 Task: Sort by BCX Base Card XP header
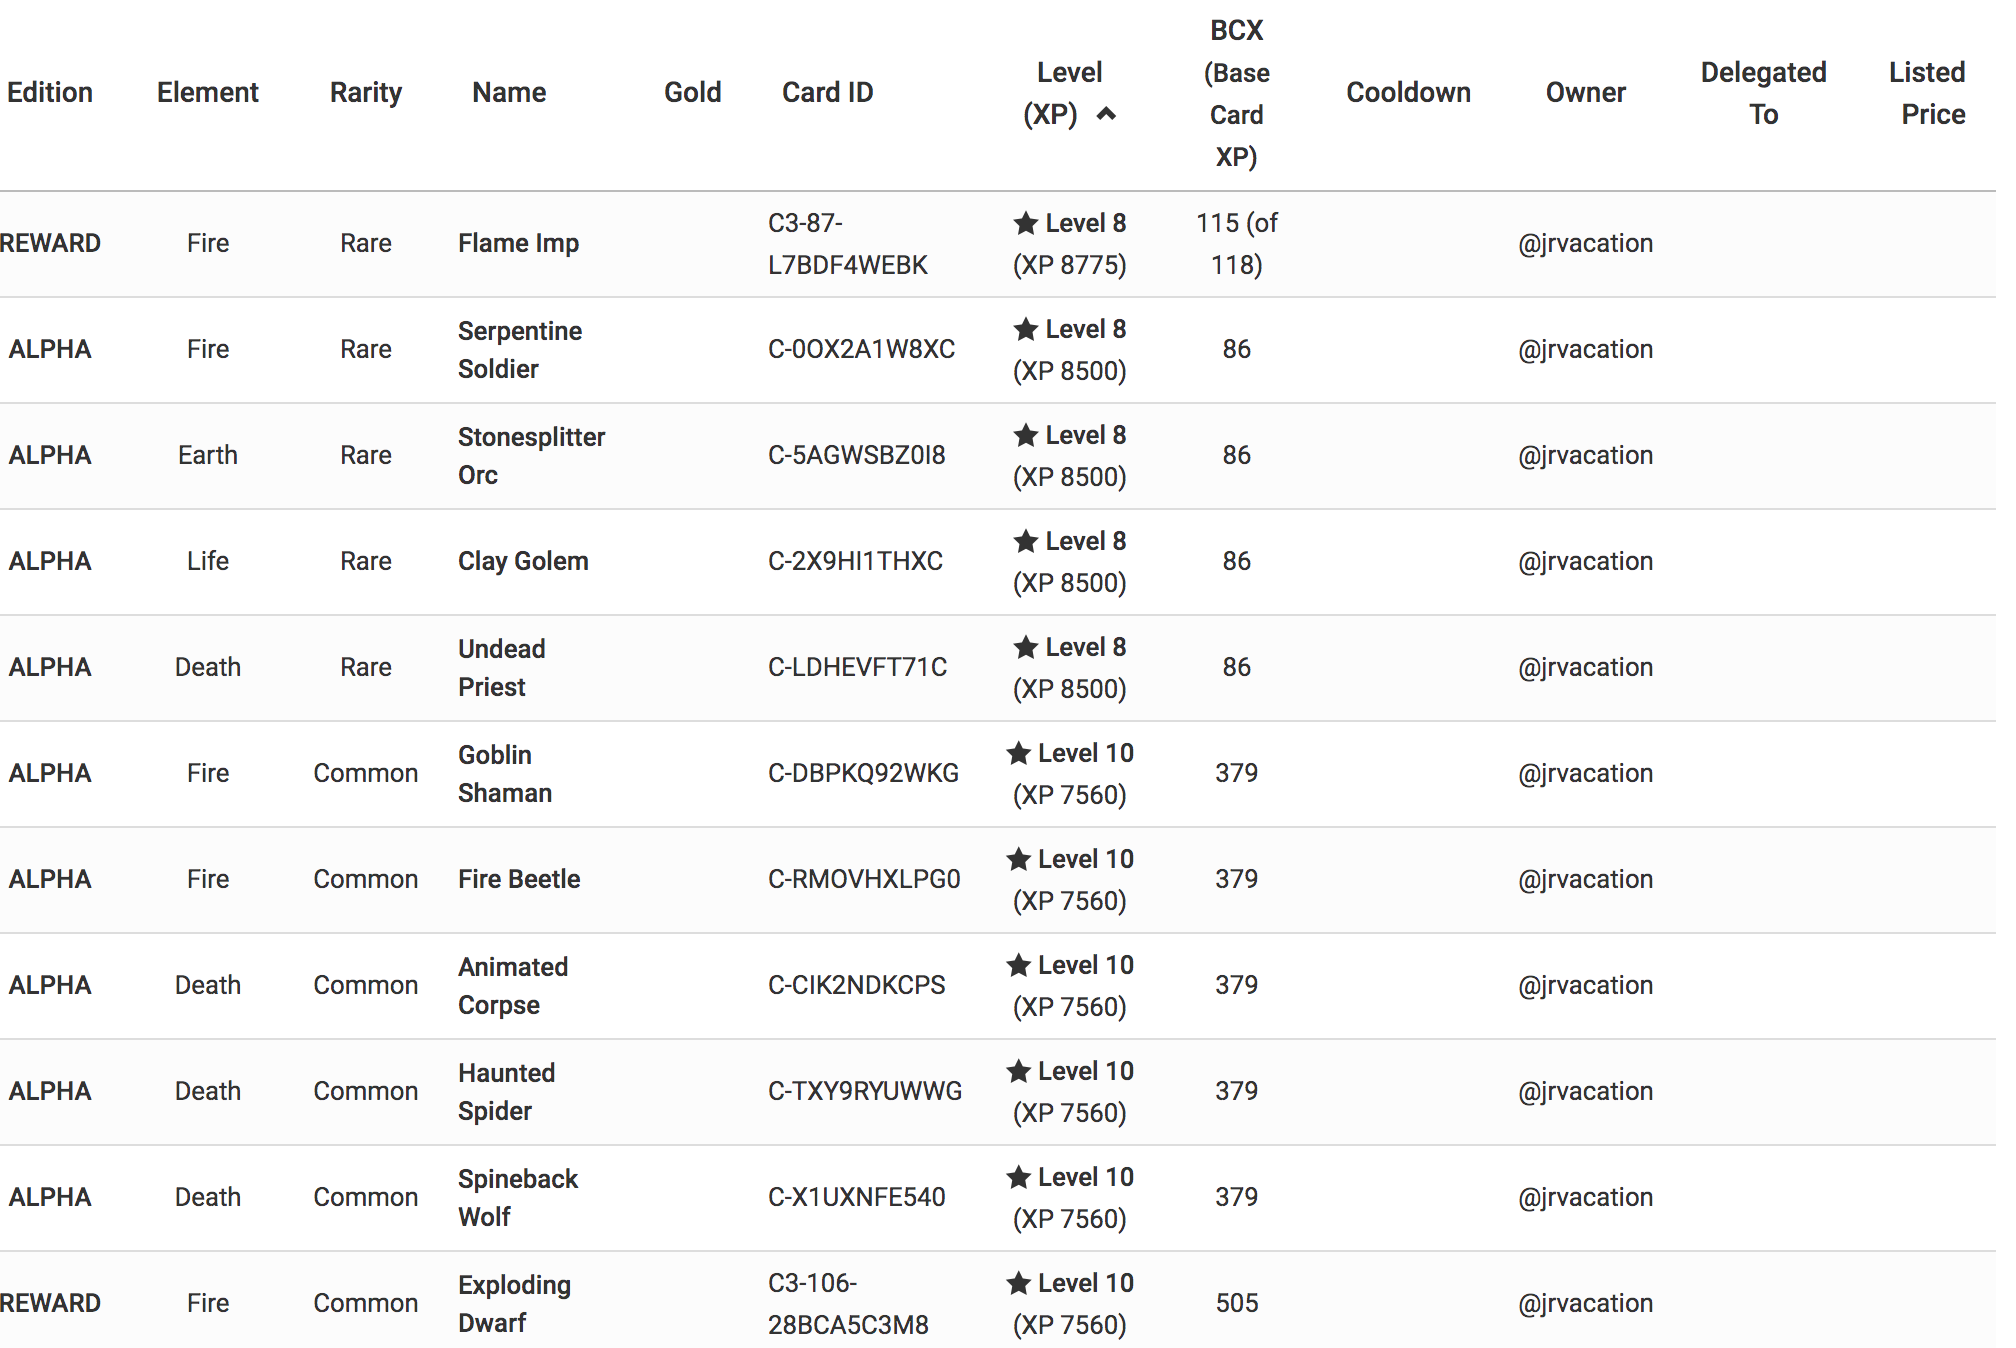tap(1236, 92)
